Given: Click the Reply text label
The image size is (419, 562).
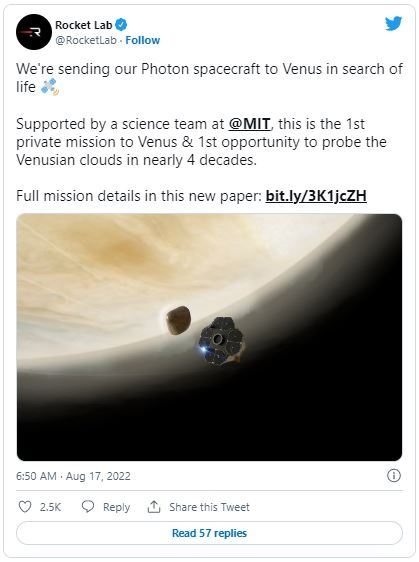Looking at the screenshot, I should pos(116,507).
